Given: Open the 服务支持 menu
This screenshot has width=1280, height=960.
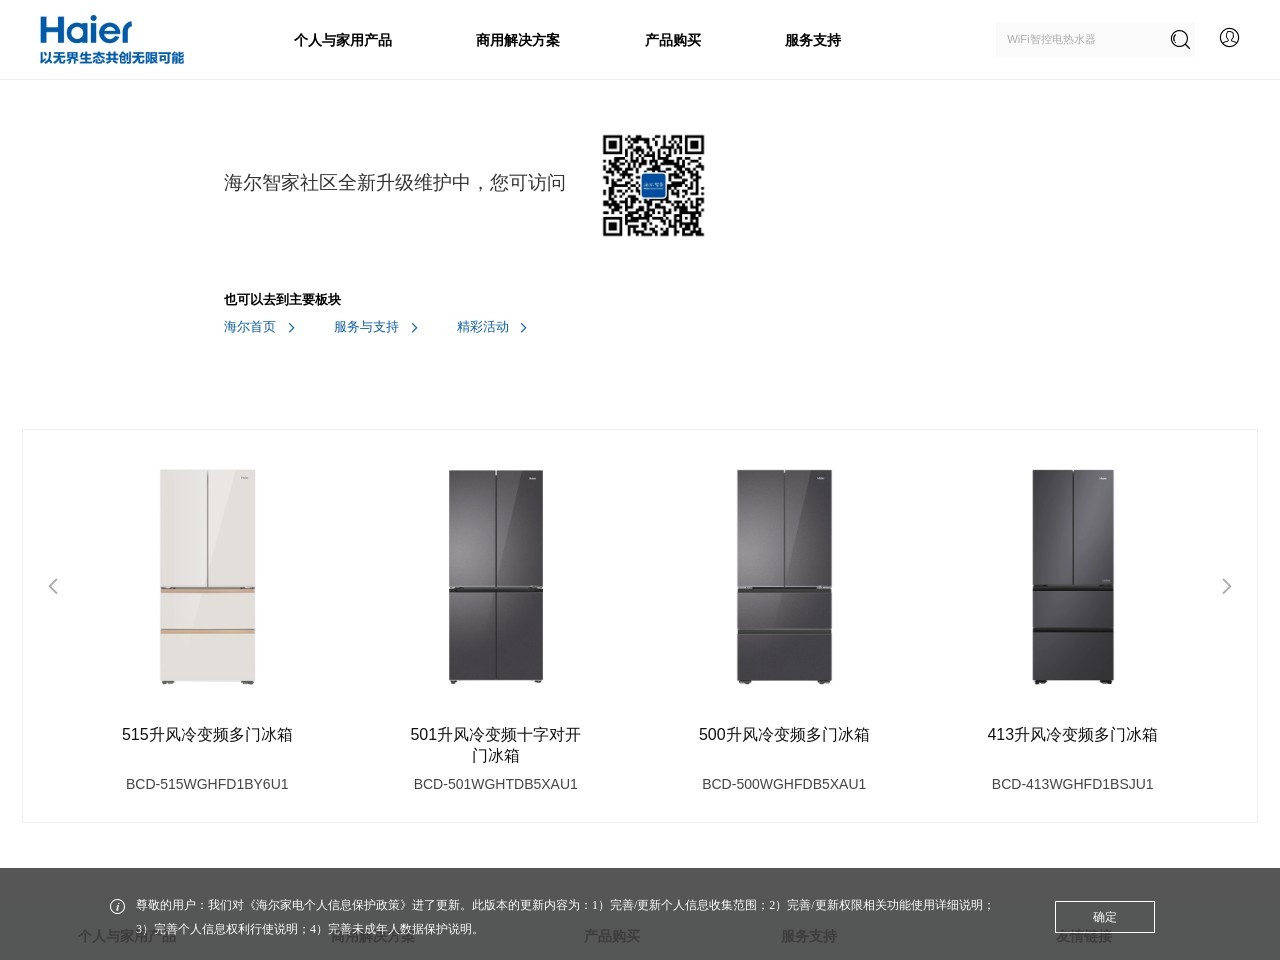Looking at the screenshot, I should (813, 40).
